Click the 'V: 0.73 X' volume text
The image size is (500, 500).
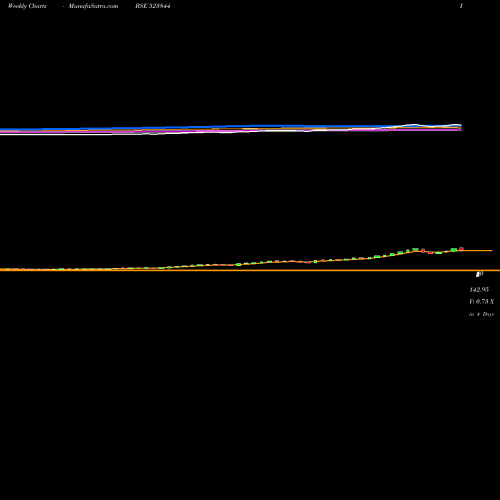pos(481,302)
